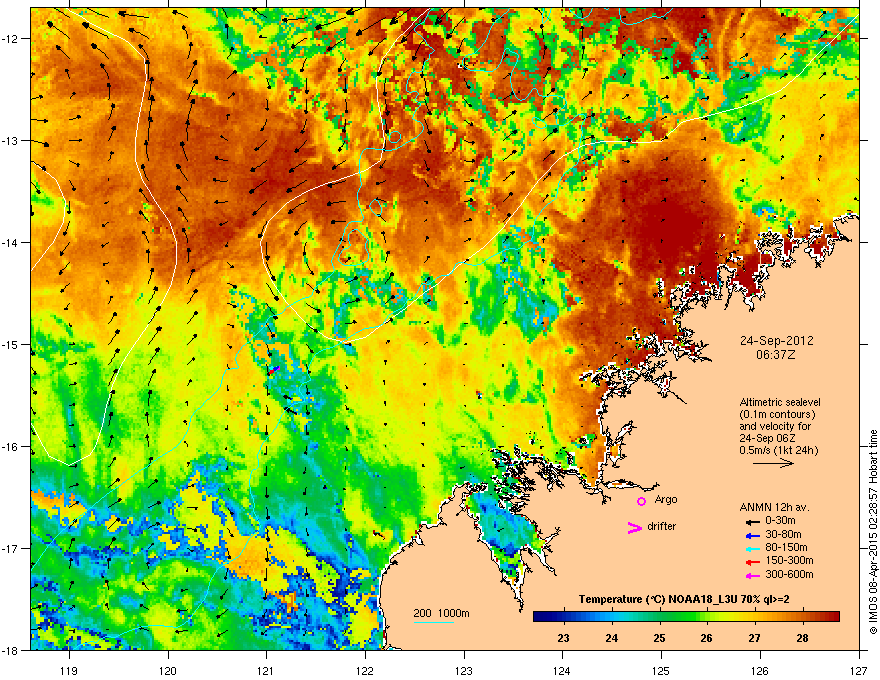
Task: Click the '300-600m' depth label
Action: pyautogui.click(x=789, y=575)
